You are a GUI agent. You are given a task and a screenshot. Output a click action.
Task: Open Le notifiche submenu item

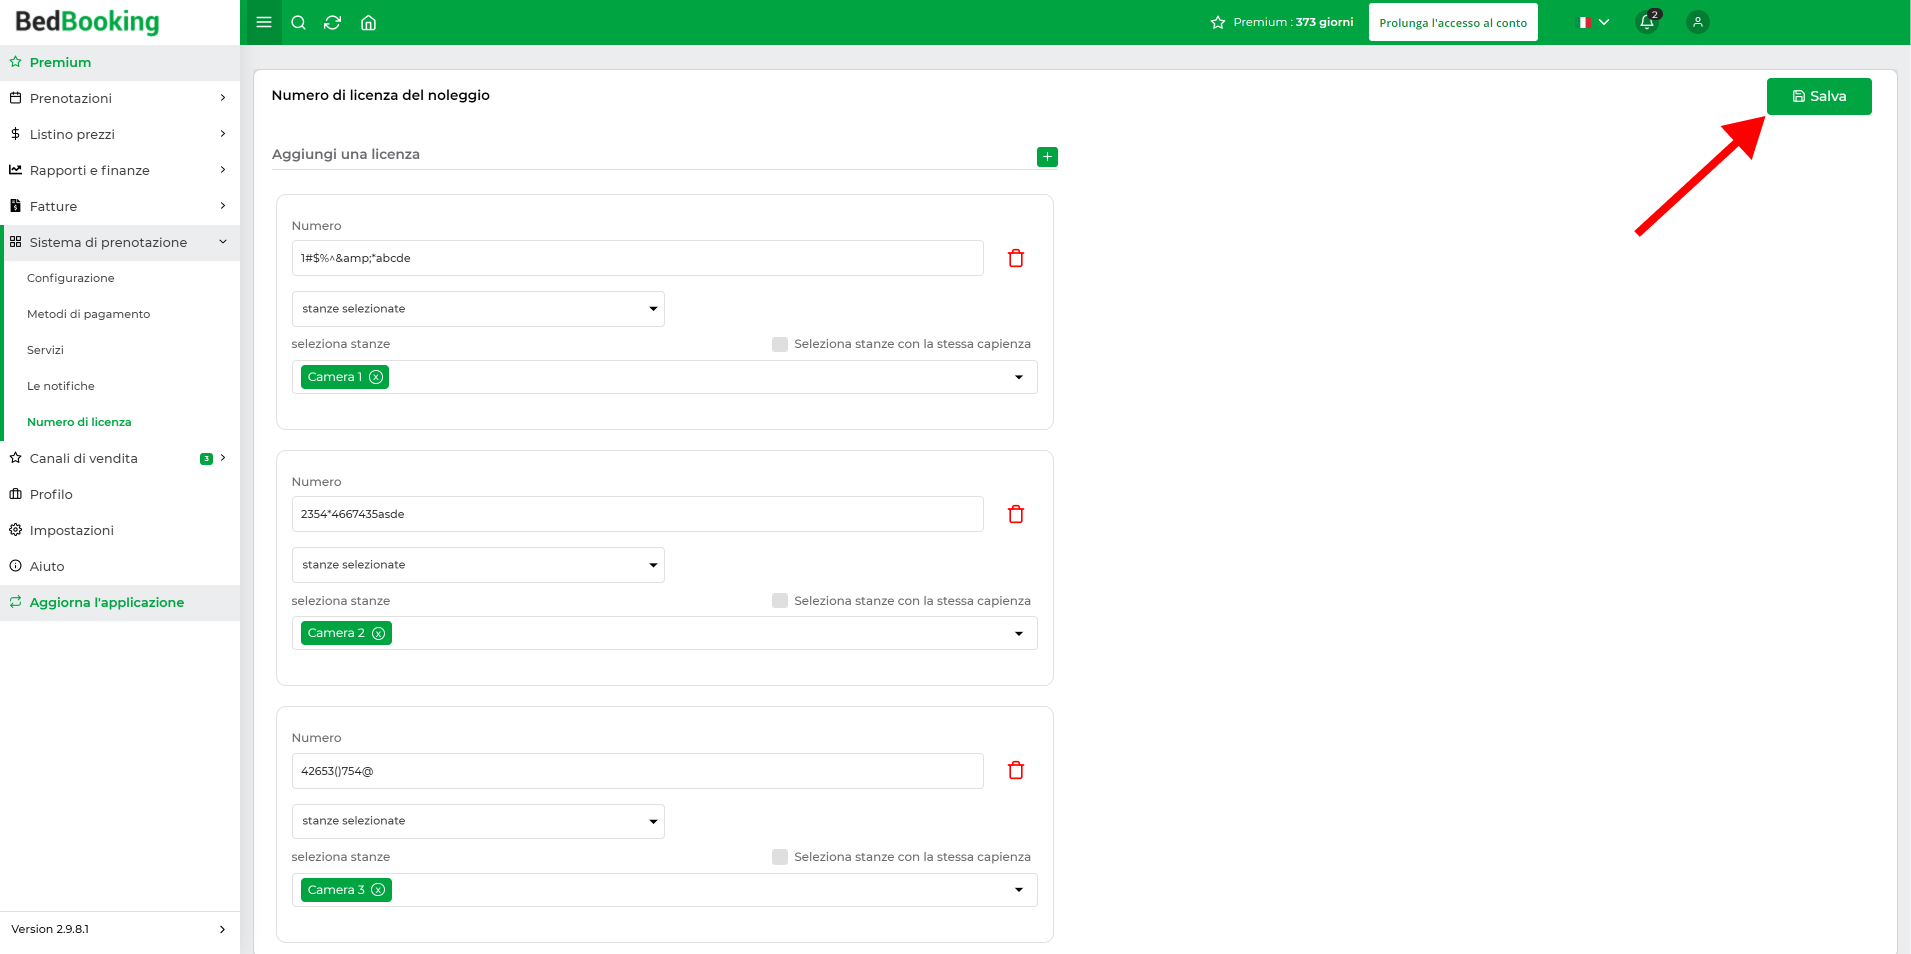pyautogui.click(x=61, y=386)
